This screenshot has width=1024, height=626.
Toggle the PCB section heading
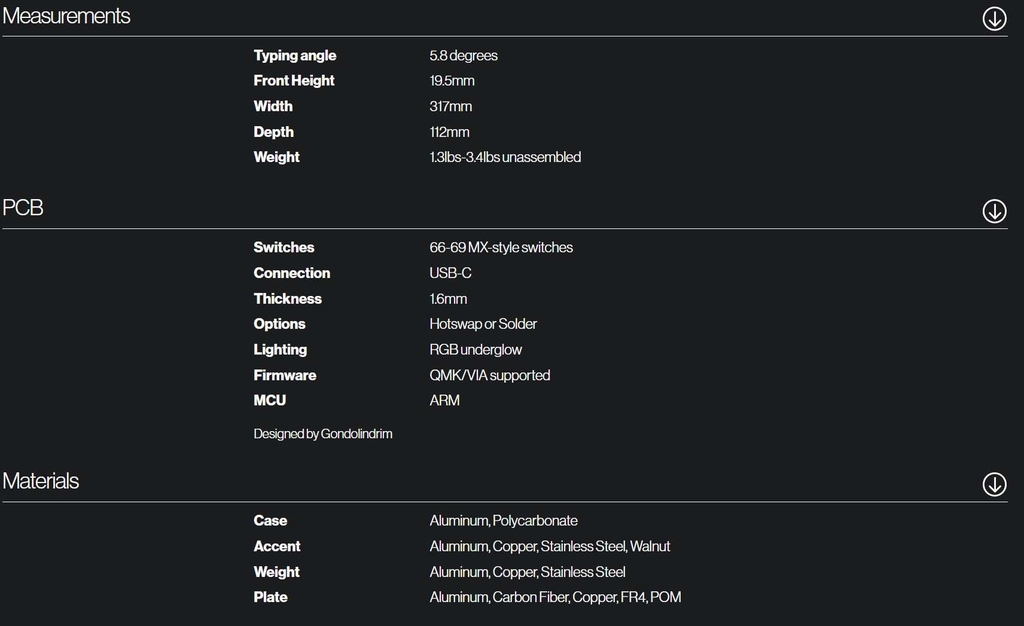[23, 208]
